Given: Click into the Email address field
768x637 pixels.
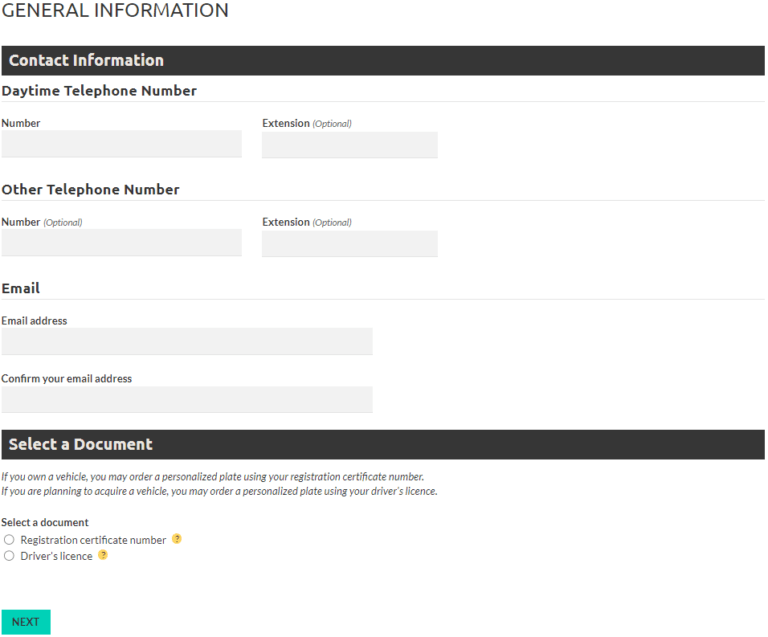Looking at the screenshot, I should coord(187,342).
